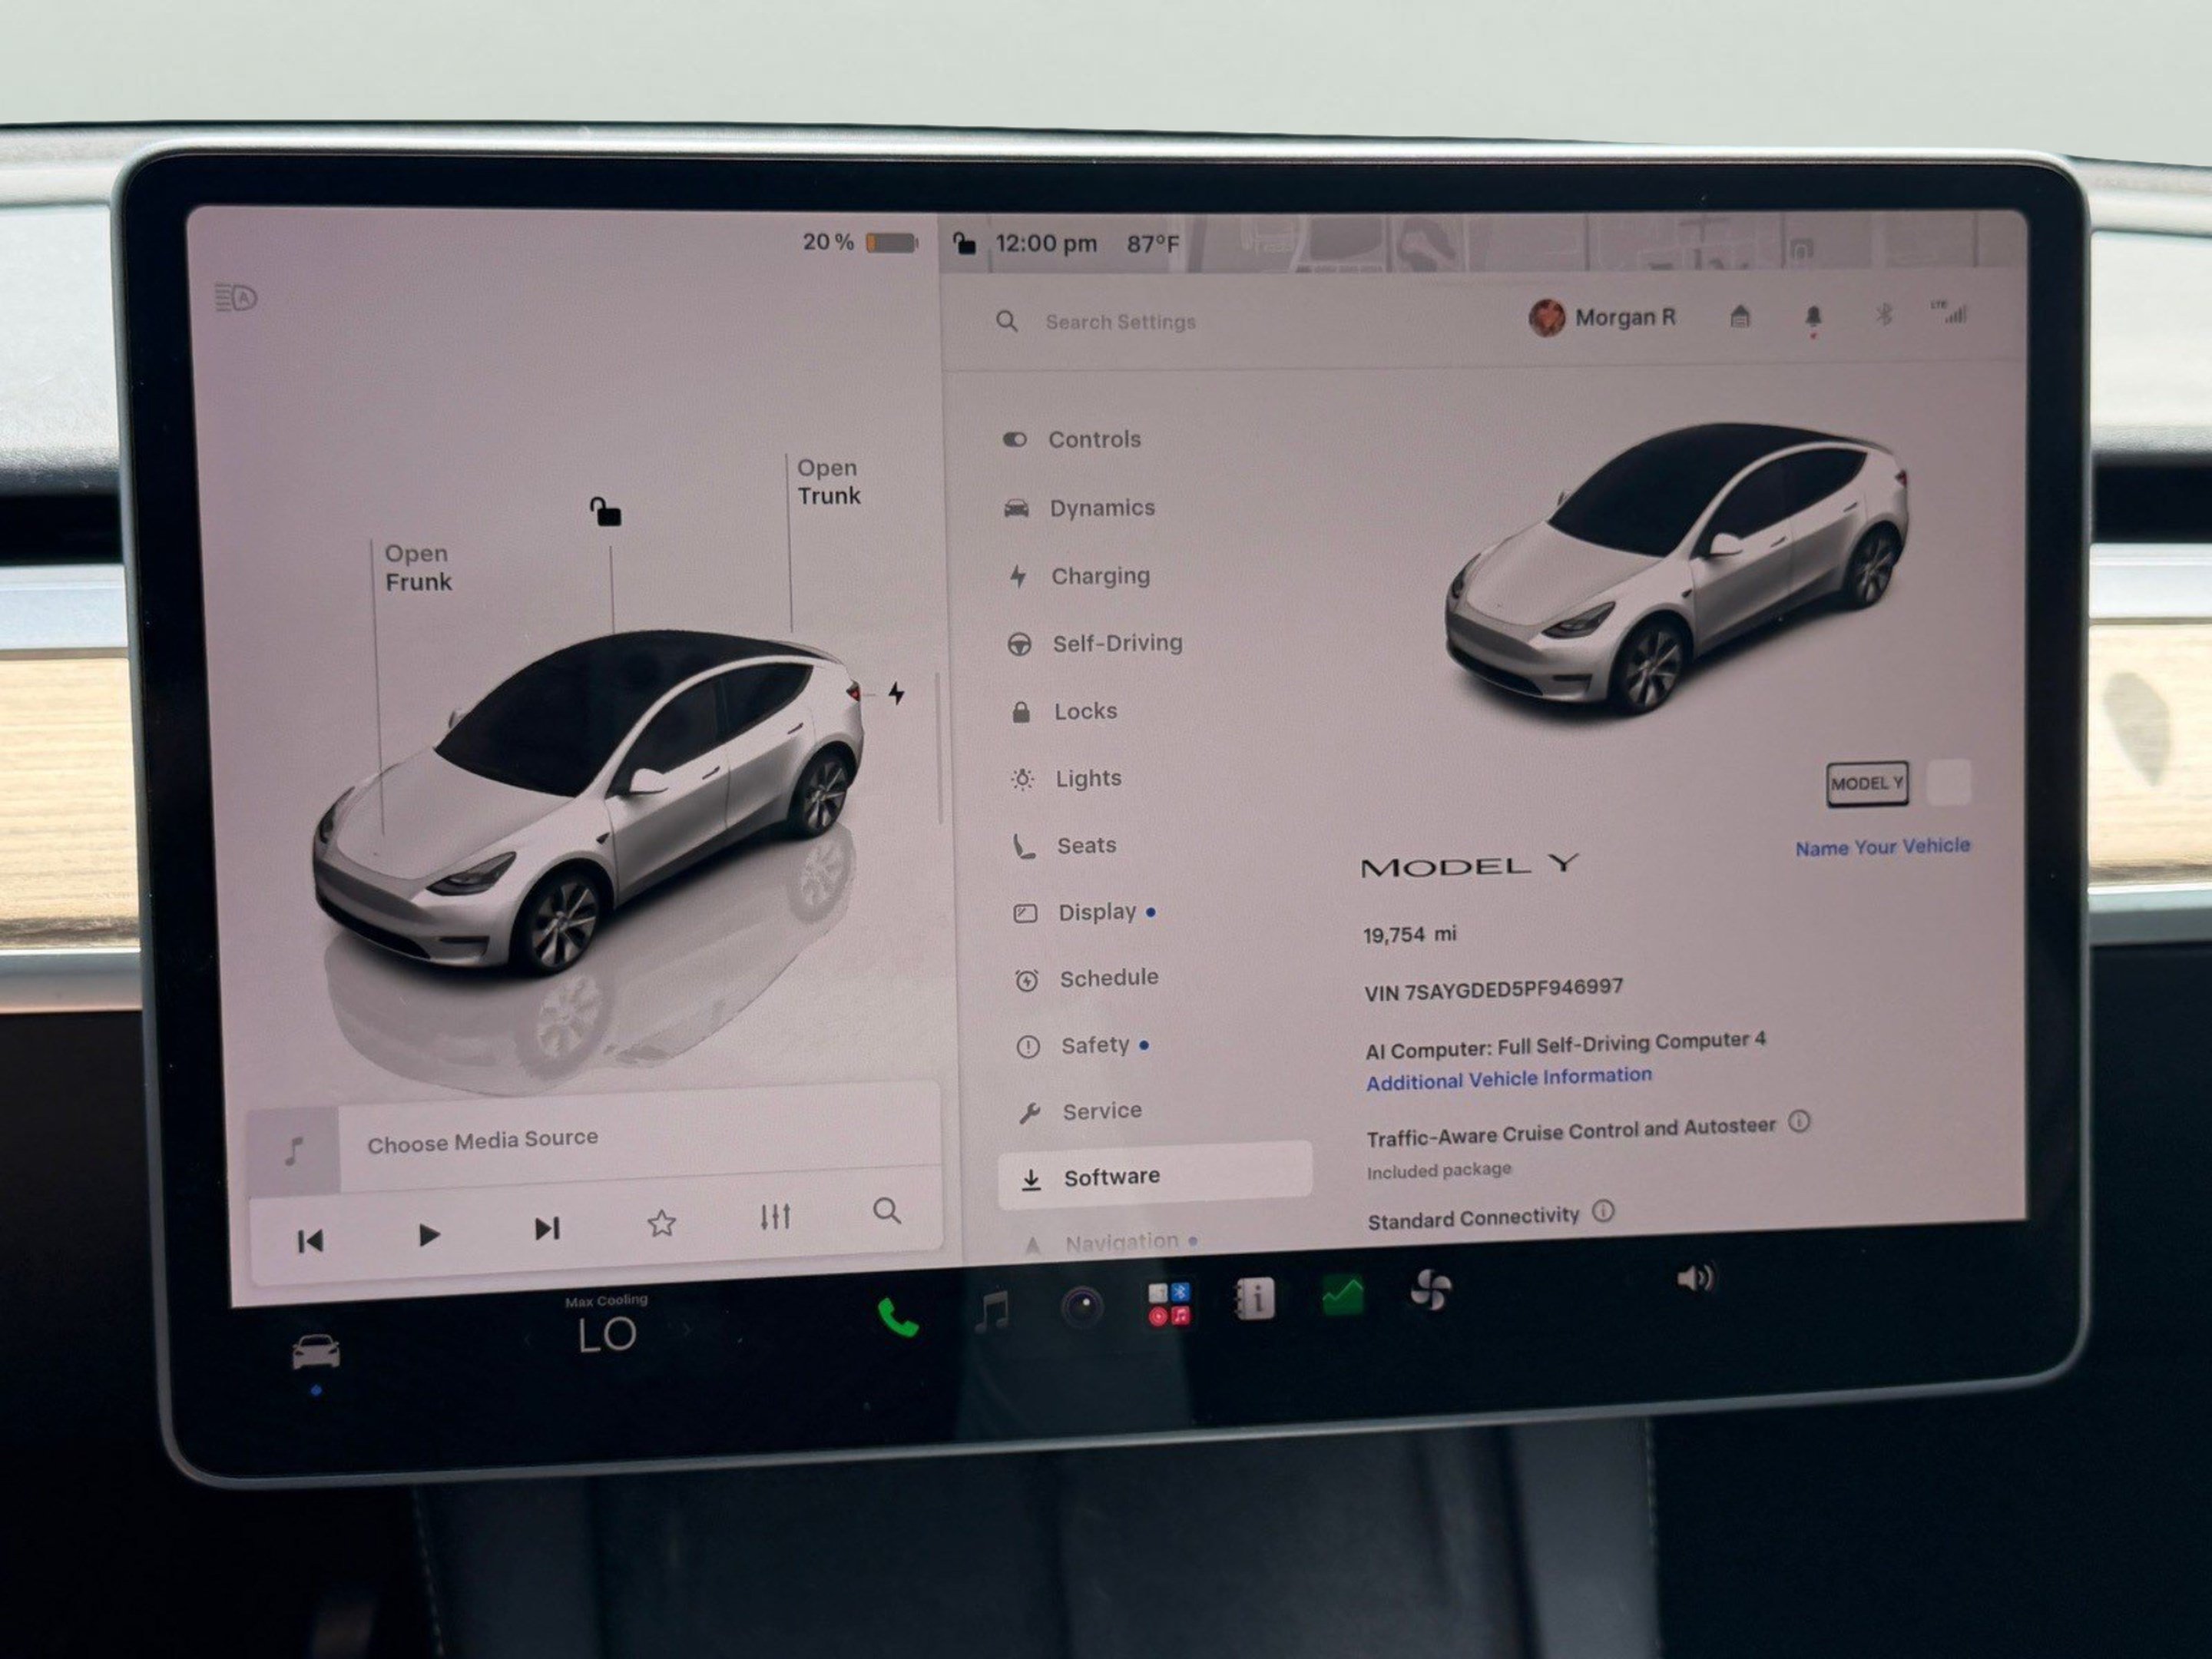The image size is (2212, 1659).
Task: Tap the car controls icon in the dock
Action: pos(315,1352)
